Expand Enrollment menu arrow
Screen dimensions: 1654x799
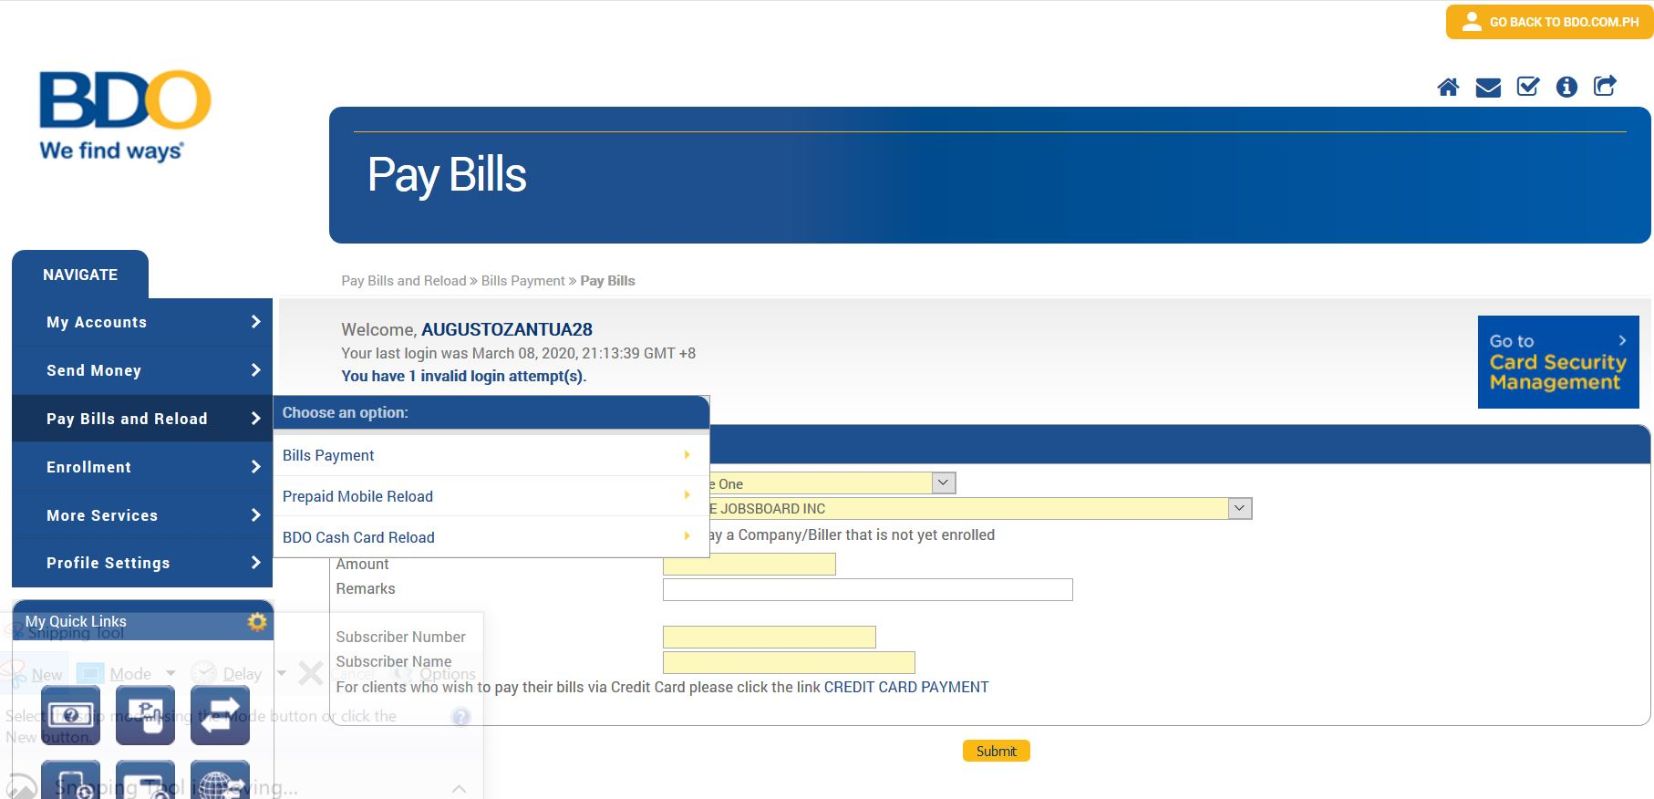tap(255, 467)
